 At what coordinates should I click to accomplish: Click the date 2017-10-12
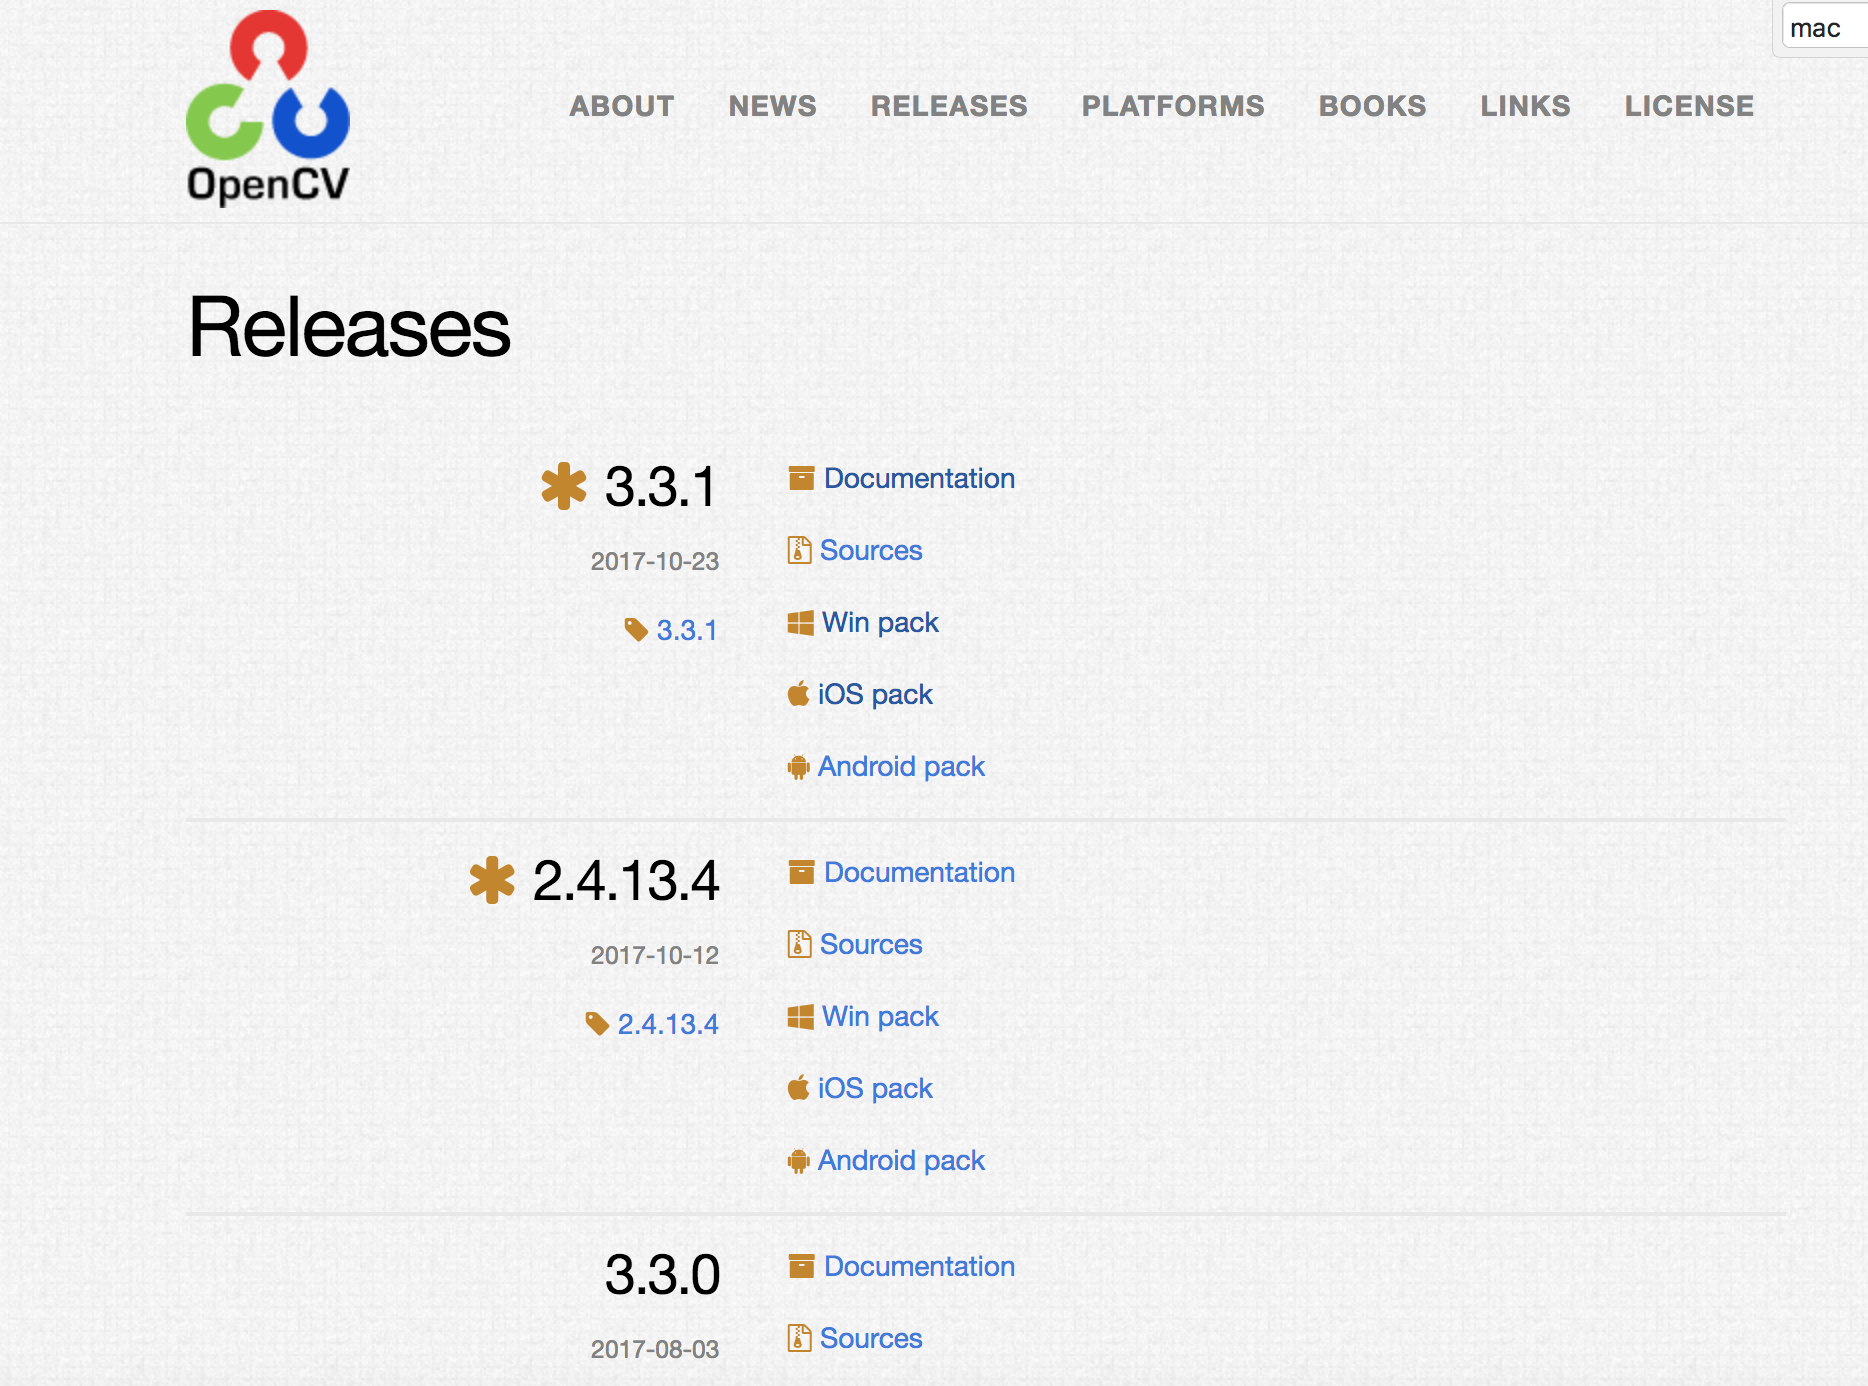click(x=655, y=955)
